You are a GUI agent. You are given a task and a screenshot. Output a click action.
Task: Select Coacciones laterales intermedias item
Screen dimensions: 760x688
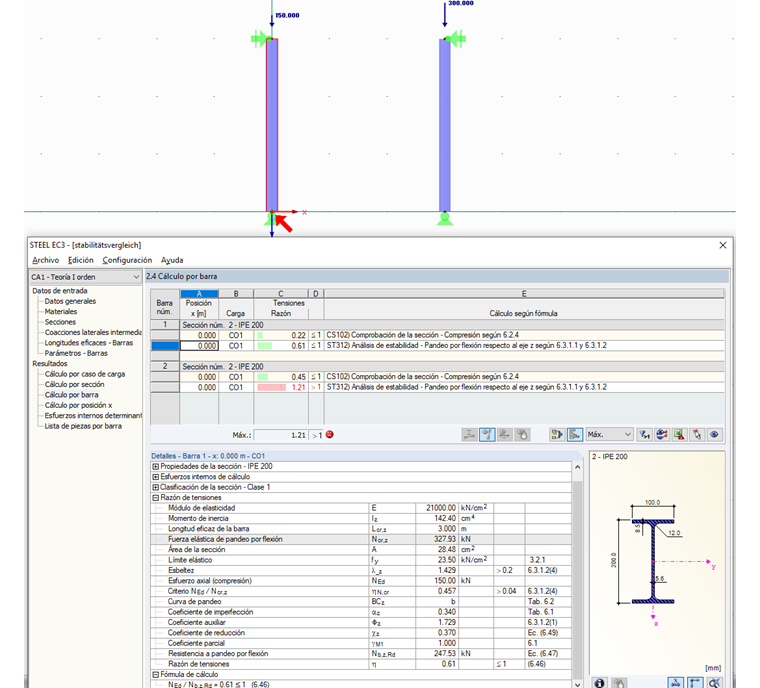click(93, 333)
